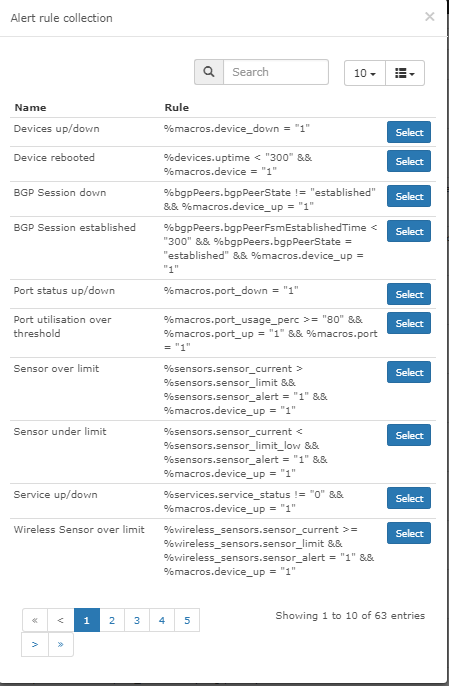
Task: Select the Port status up/down rule
Action: pyautogui.click(x=409, y=294)
